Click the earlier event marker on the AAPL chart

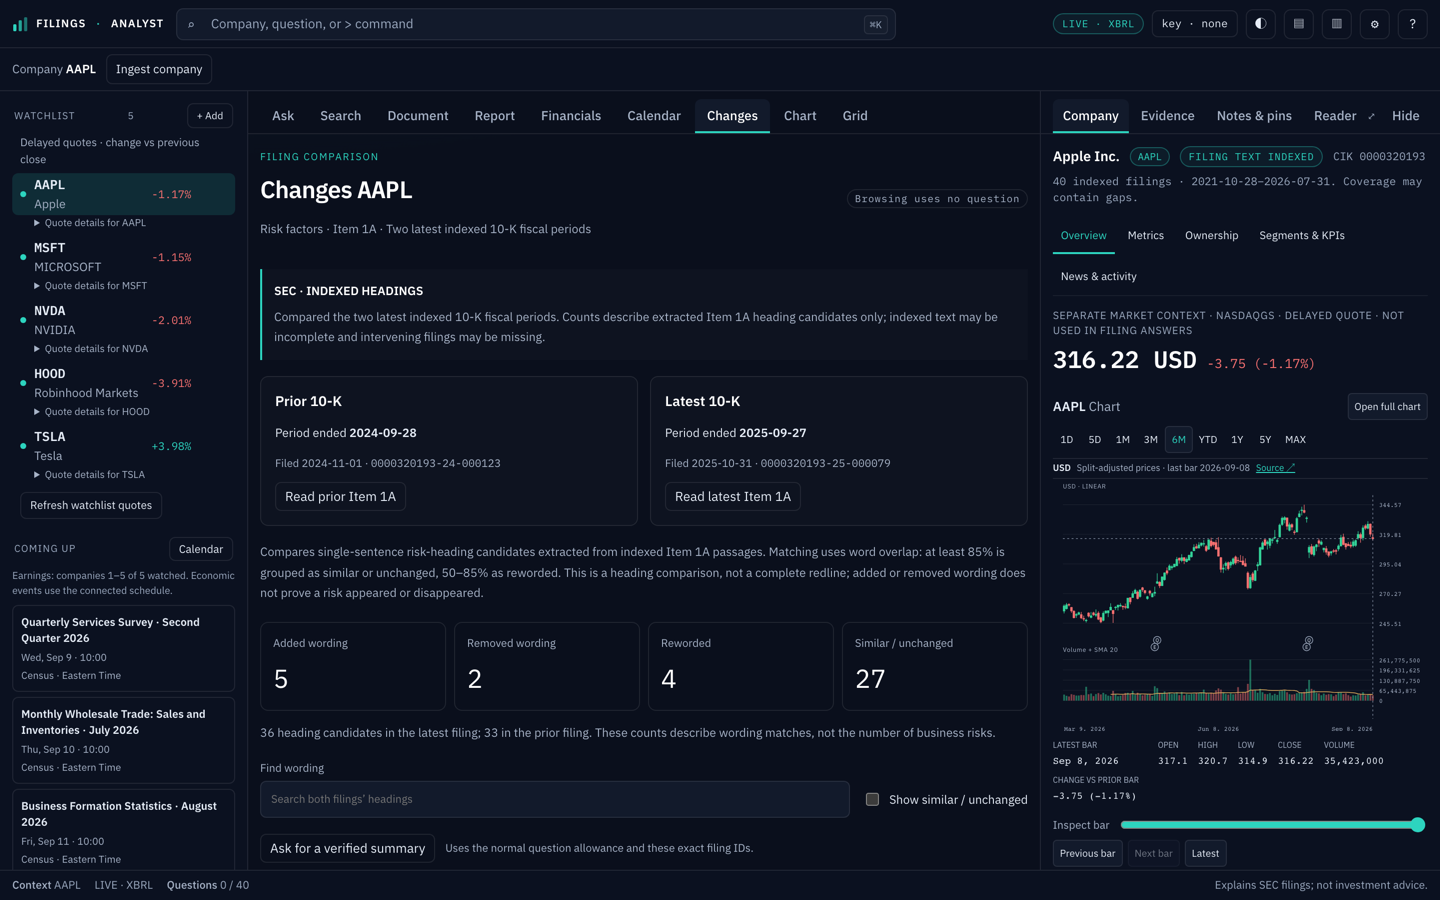click(1156, 644)
